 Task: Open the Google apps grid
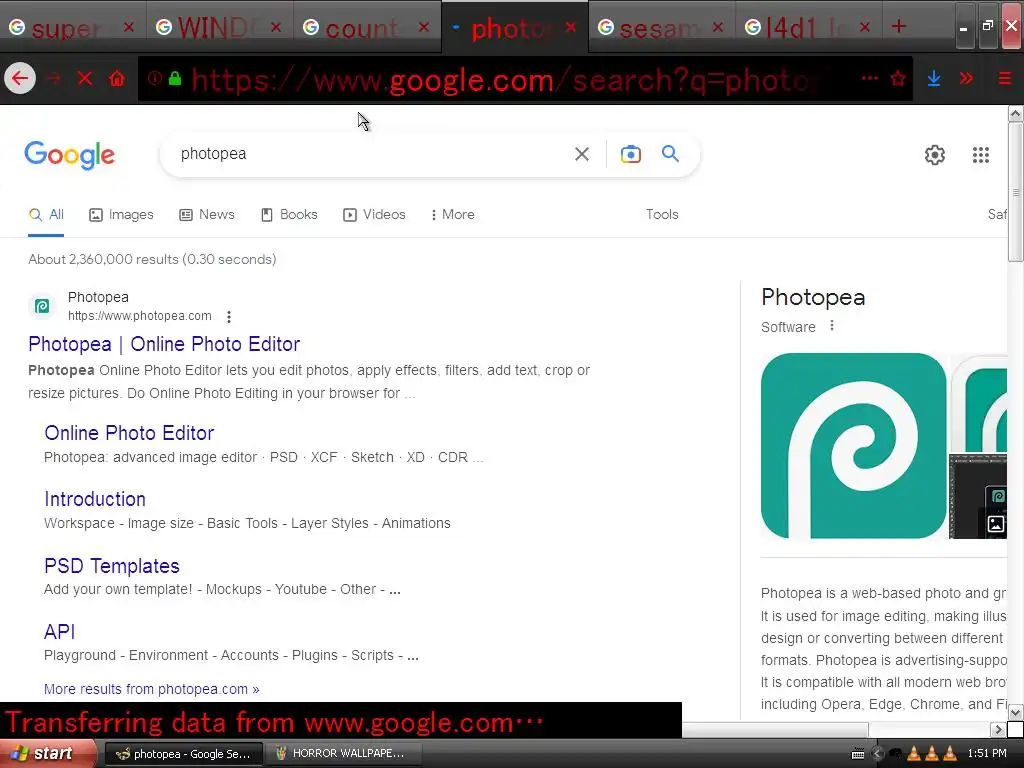(980, 155)
